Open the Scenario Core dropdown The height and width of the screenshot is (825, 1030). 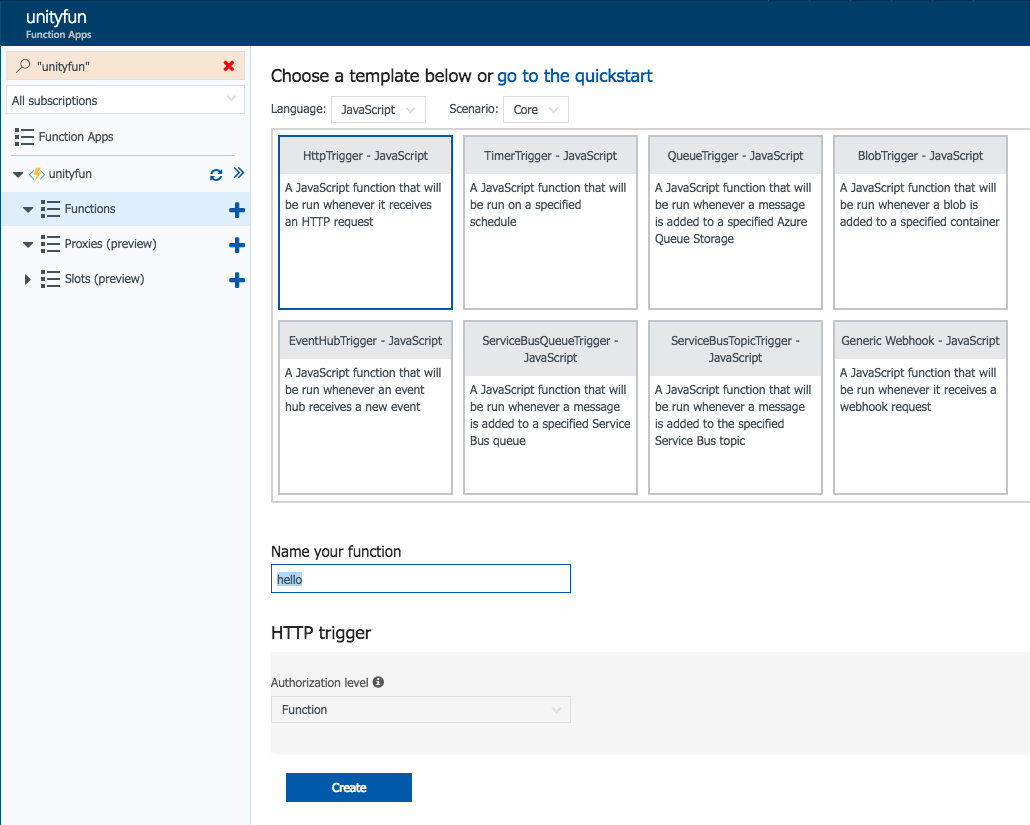[536, 110]
